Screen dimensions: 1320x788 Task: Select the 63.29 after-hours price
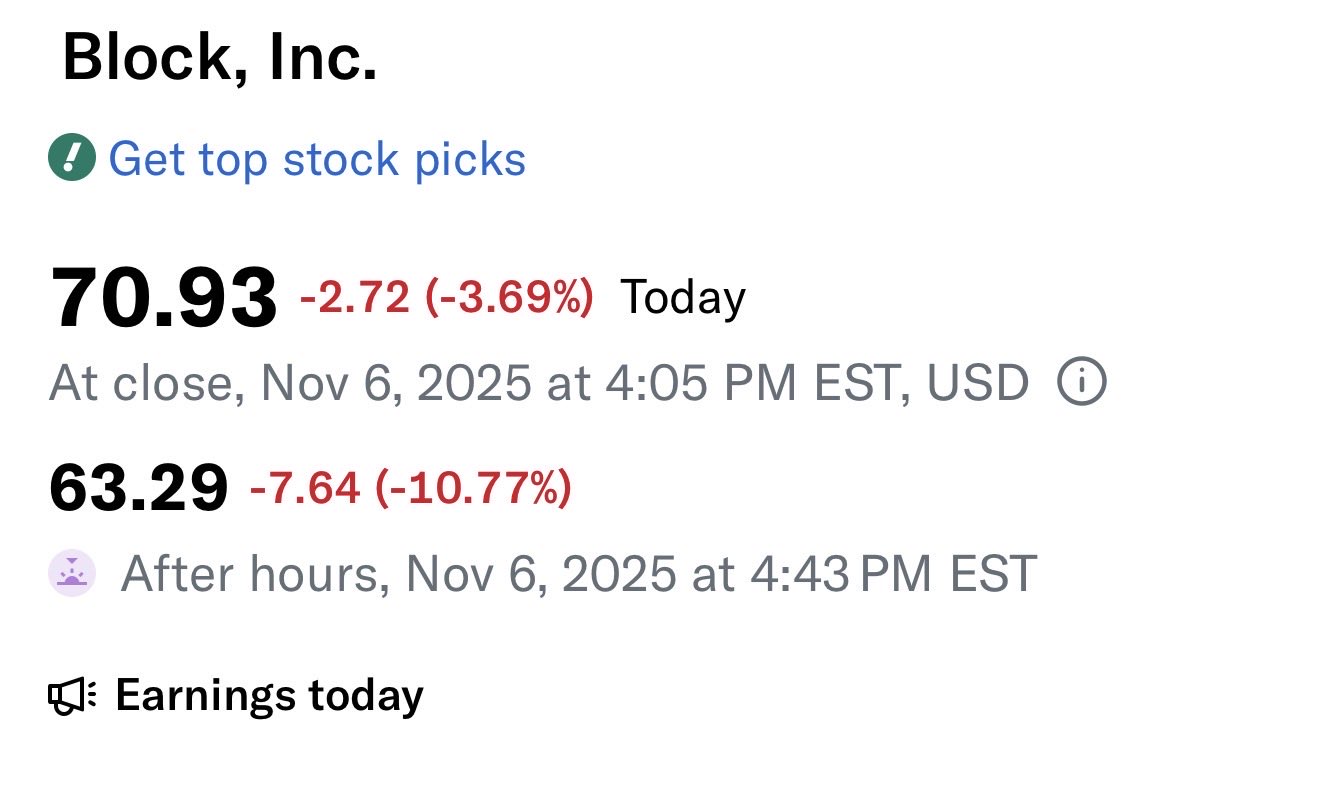tap(139, 489)
